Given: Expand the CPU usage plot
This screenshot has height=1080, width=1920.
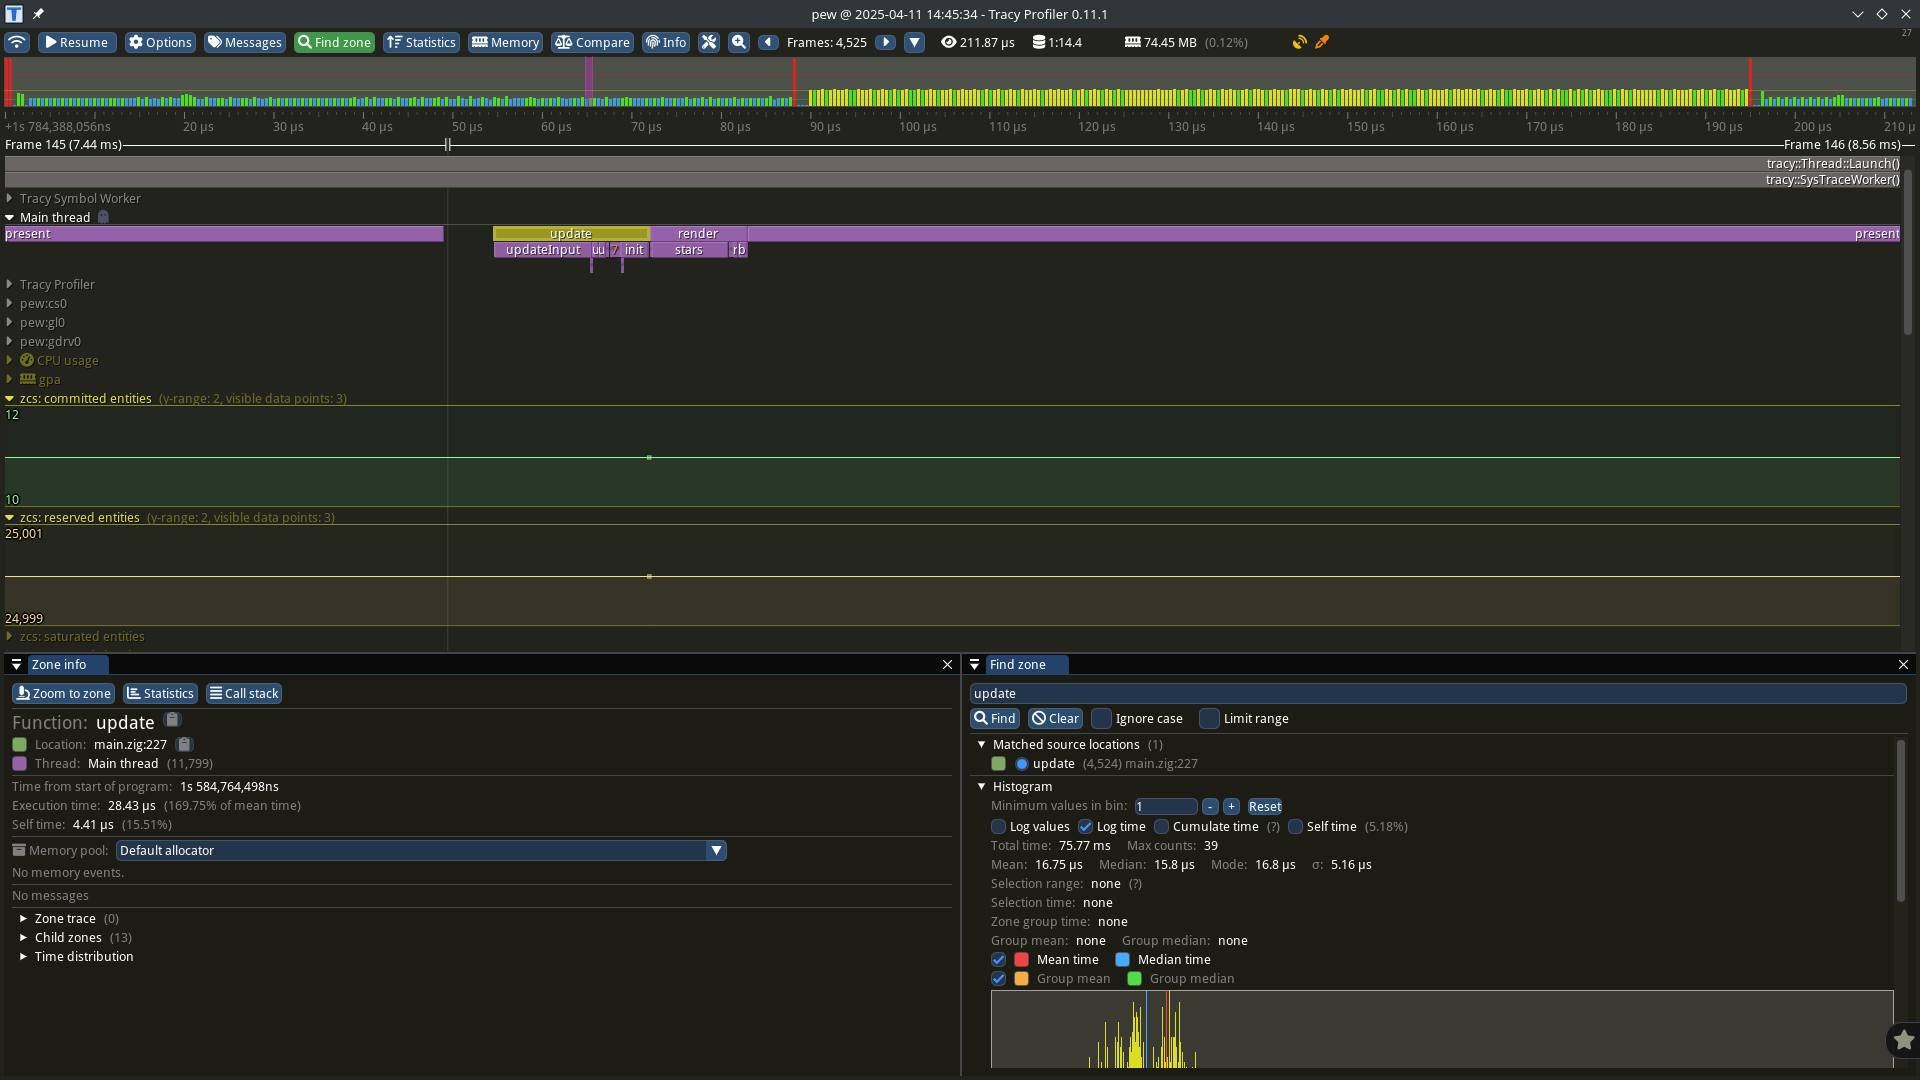Looking at the screenshot, I should pos(9,360).
